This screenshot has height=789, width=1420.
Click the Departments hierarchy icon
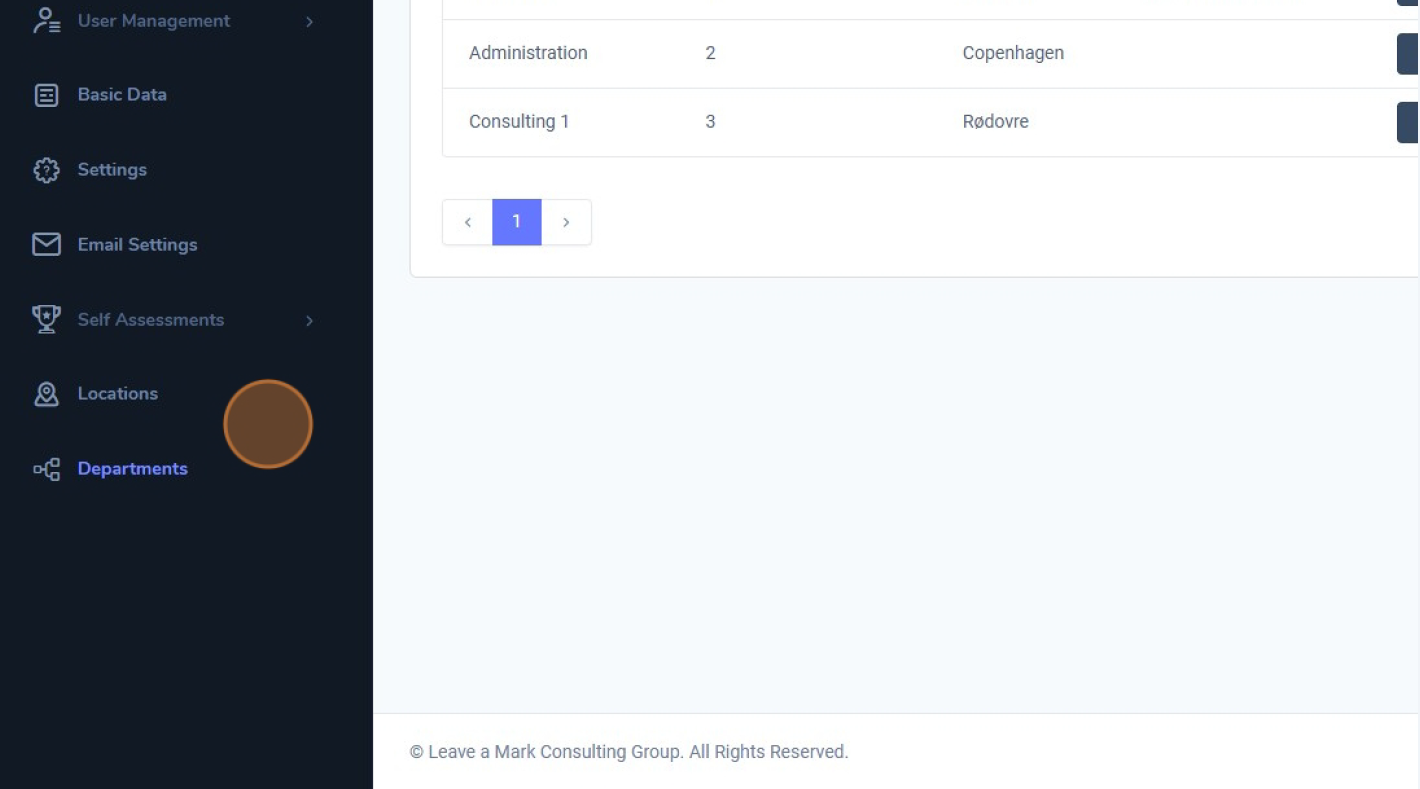tap(46, 469)
